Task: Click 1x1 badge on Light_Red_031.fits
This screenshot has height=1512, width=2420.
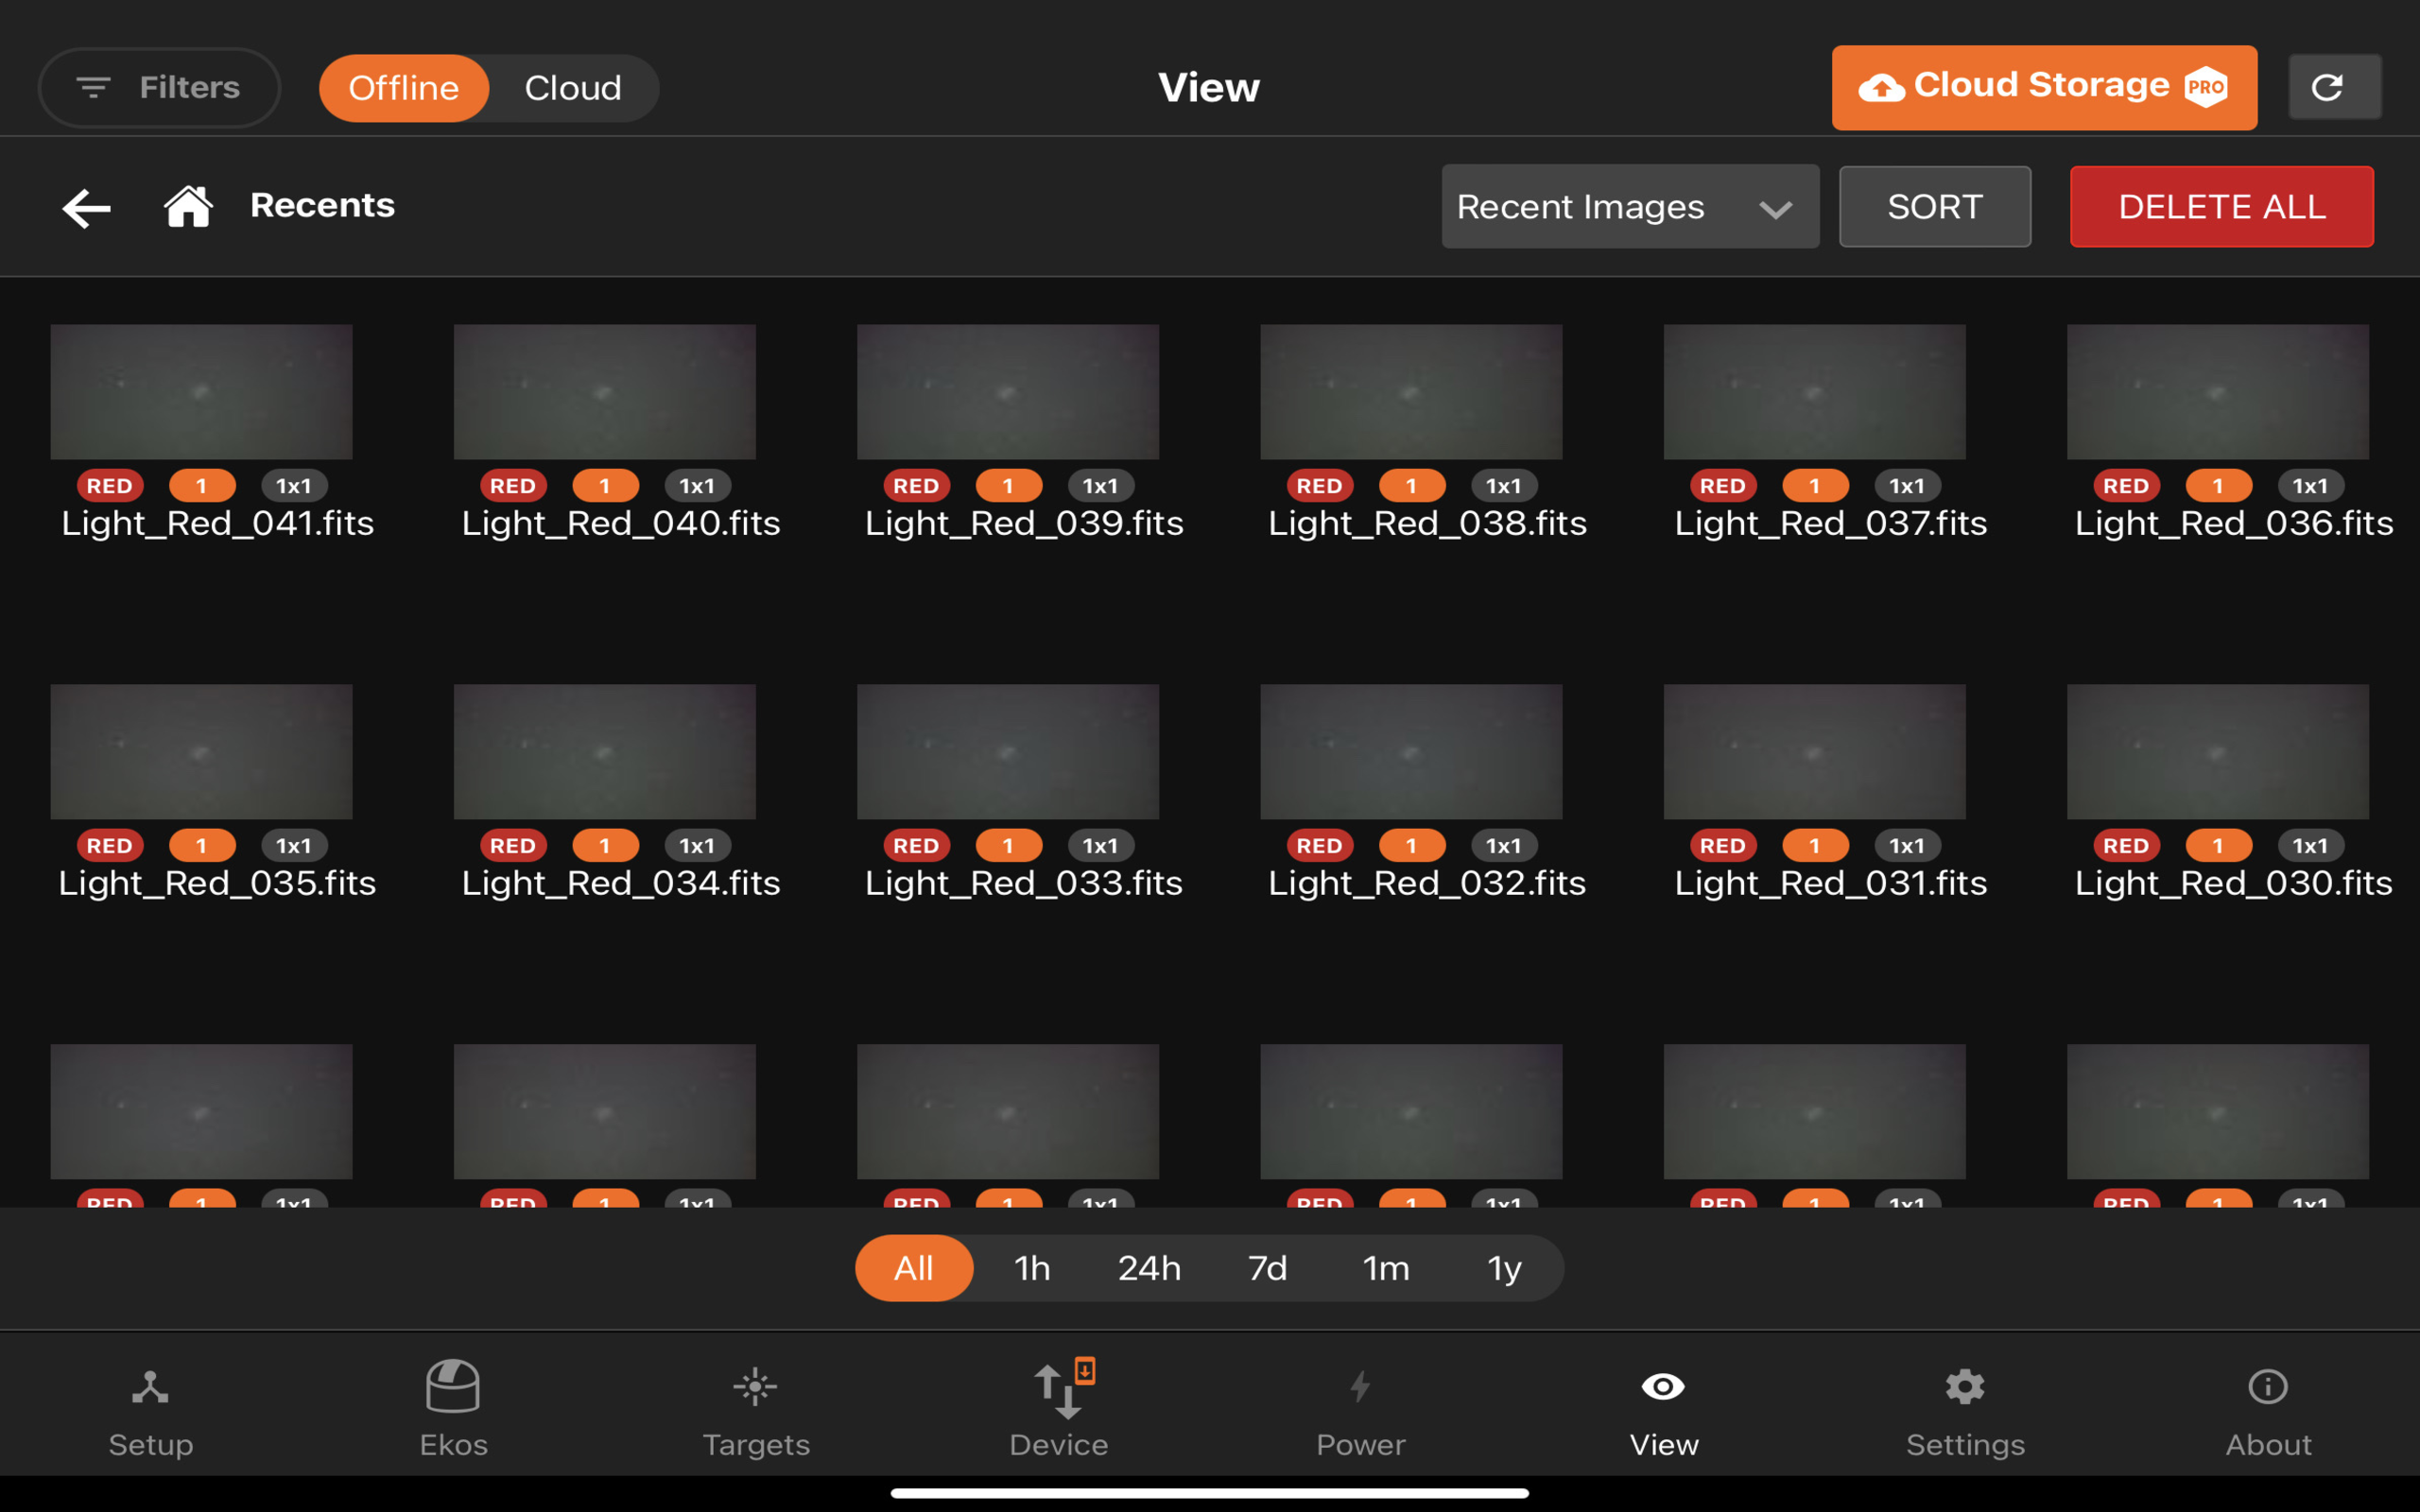Action: click(1907, 846)
